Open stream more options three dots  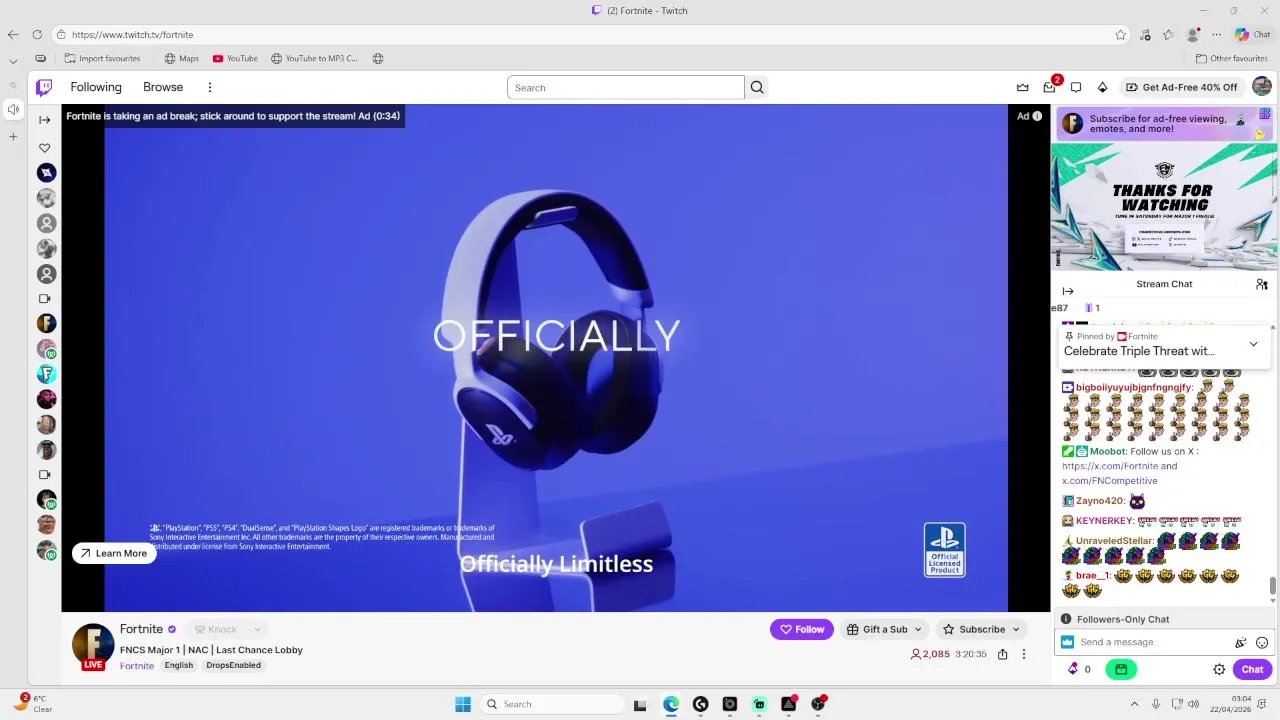[1023, 654]
